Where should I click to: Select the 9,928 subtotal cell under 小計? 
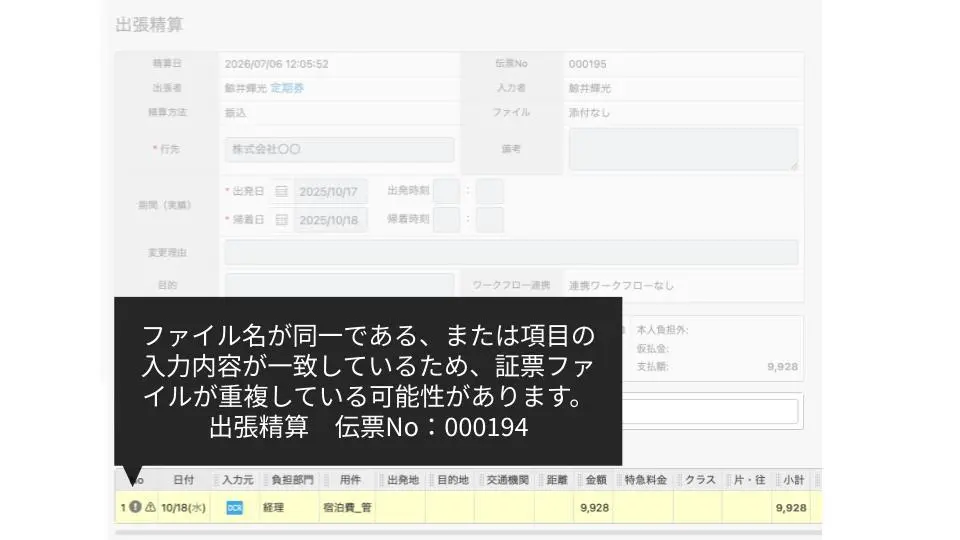click(790, 508)
